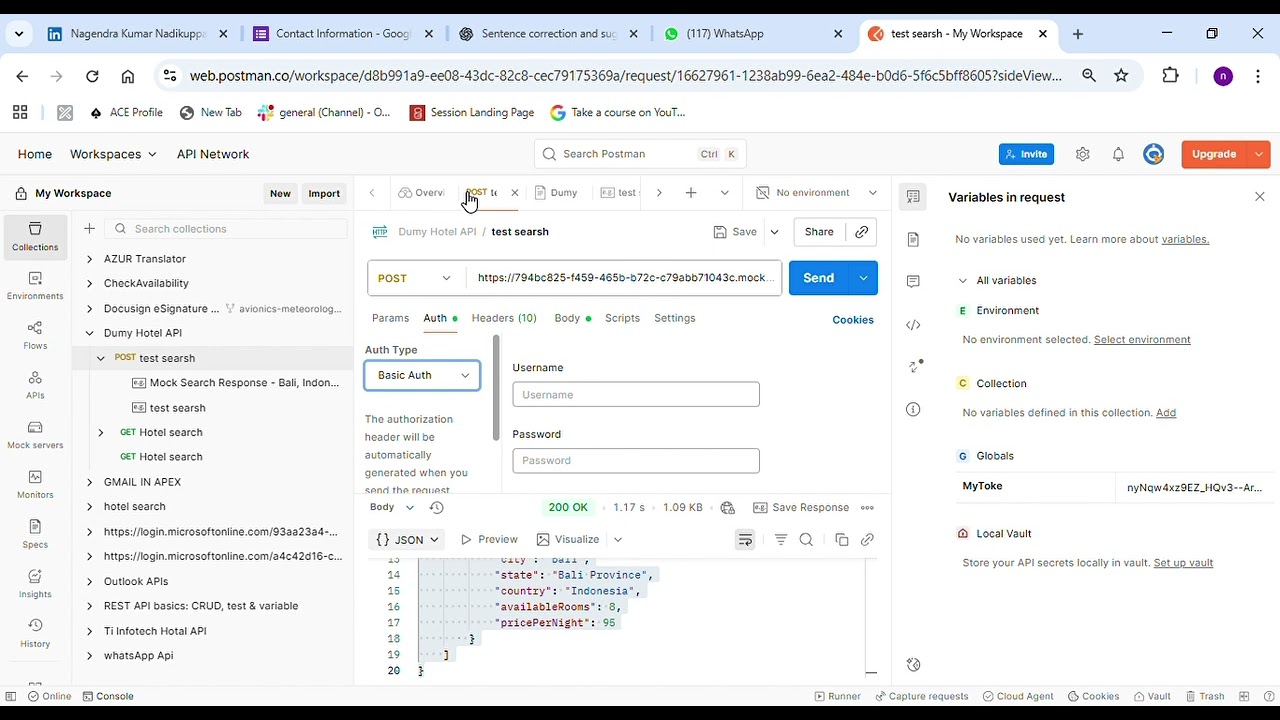Open History in the sidebar
This screenshot has height=720, width=1280.
(35, 633)
